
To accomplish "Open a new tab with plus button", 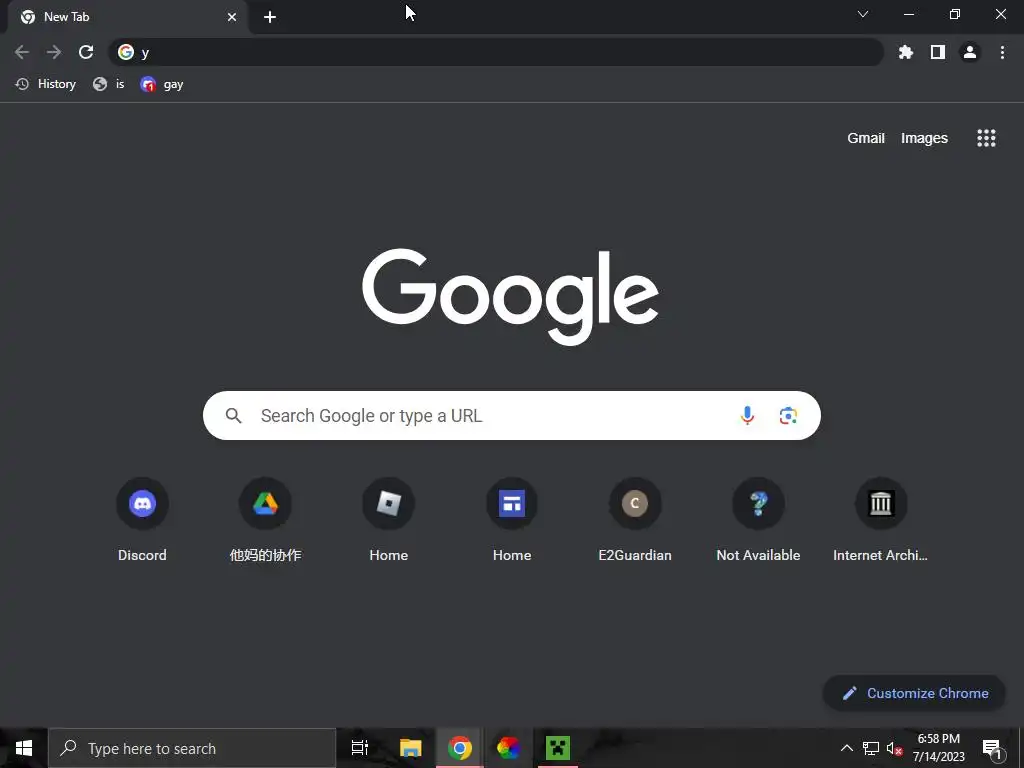I will pos(270,17).
